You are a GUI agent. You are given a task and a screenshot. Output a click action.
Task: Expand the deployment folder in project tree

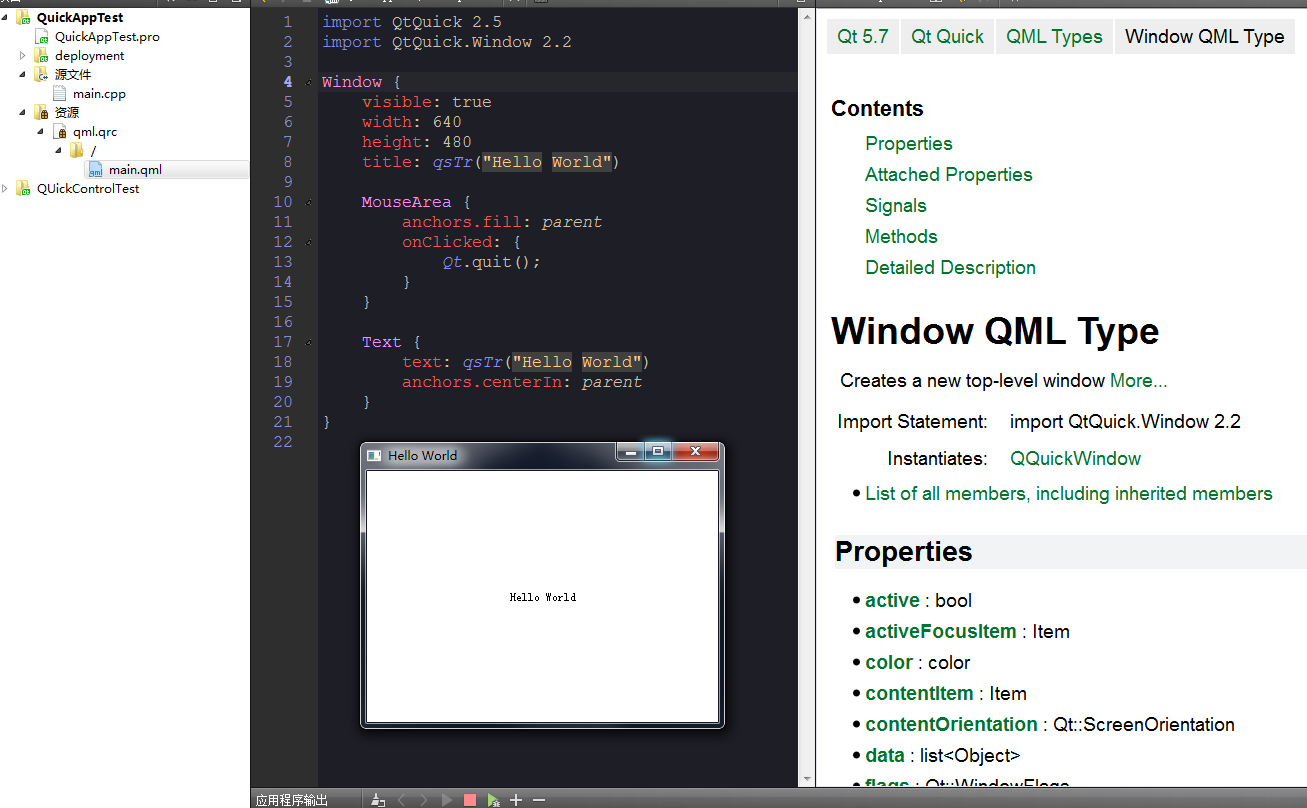pos(23,56)
